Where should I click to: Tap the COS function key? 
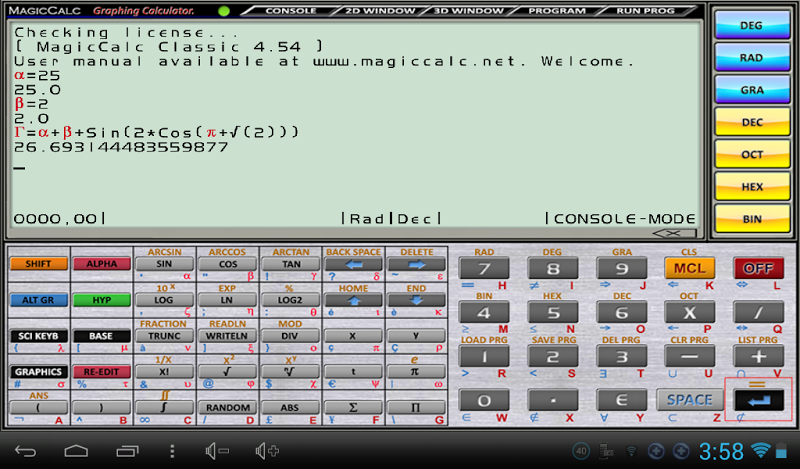pos(228,264)
